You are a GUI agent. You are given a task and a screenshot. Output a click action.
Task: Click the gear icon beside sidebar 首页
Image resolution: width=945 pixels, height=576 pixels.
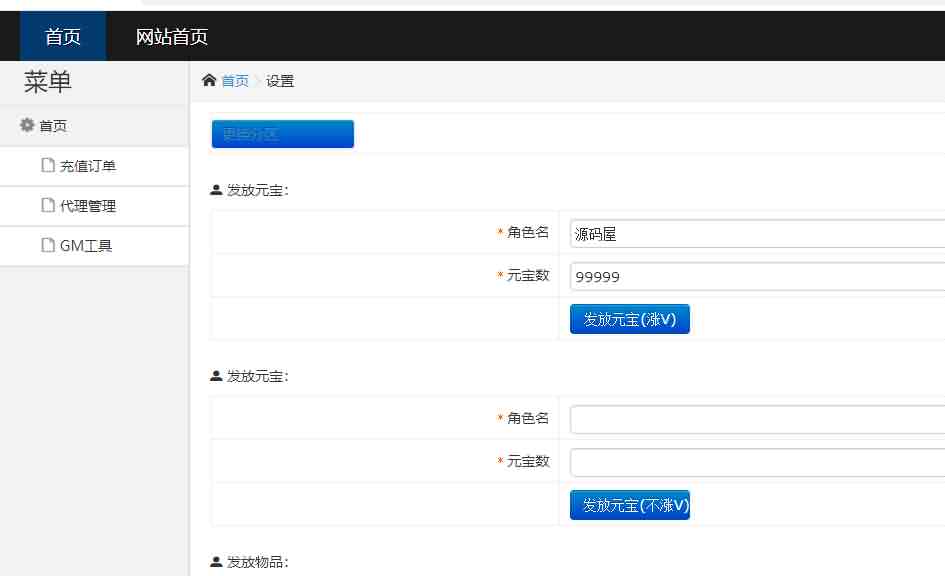(27, 125)
